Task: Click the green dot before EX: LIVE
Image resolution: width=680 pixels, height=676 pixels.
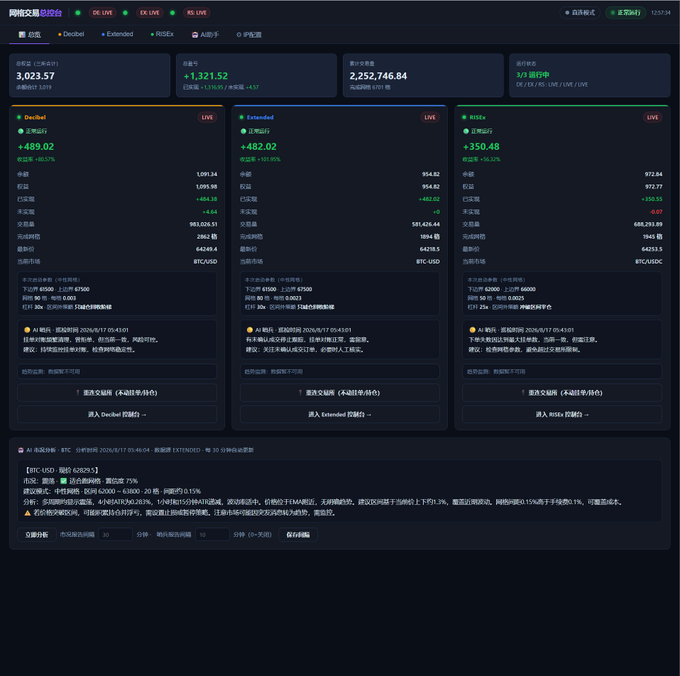Action: point(125,13)
